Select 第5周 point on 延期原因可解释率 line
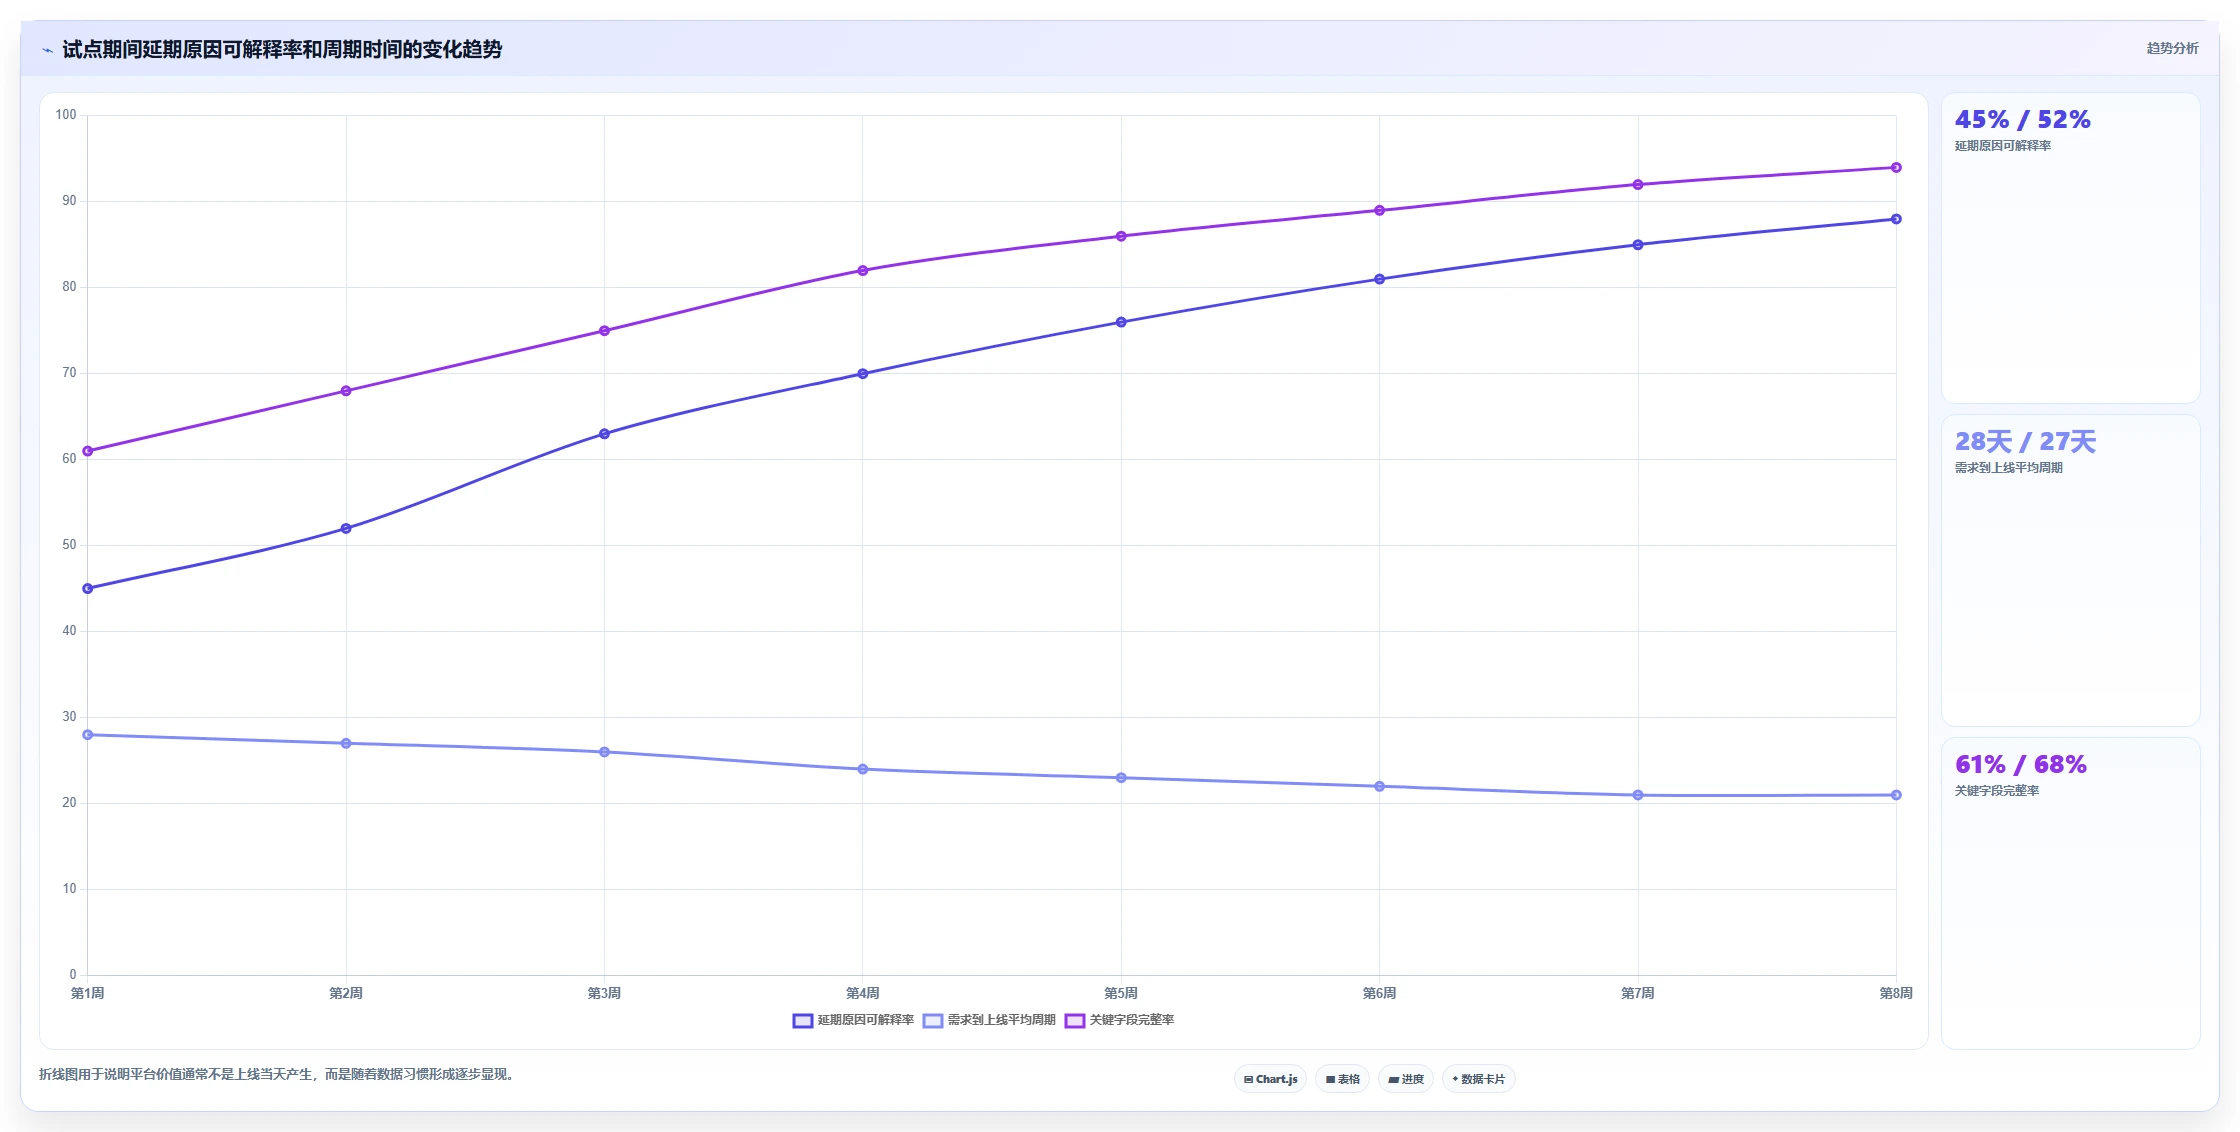Viewport: 2240px width, 1132px height. coord(1121,322)
